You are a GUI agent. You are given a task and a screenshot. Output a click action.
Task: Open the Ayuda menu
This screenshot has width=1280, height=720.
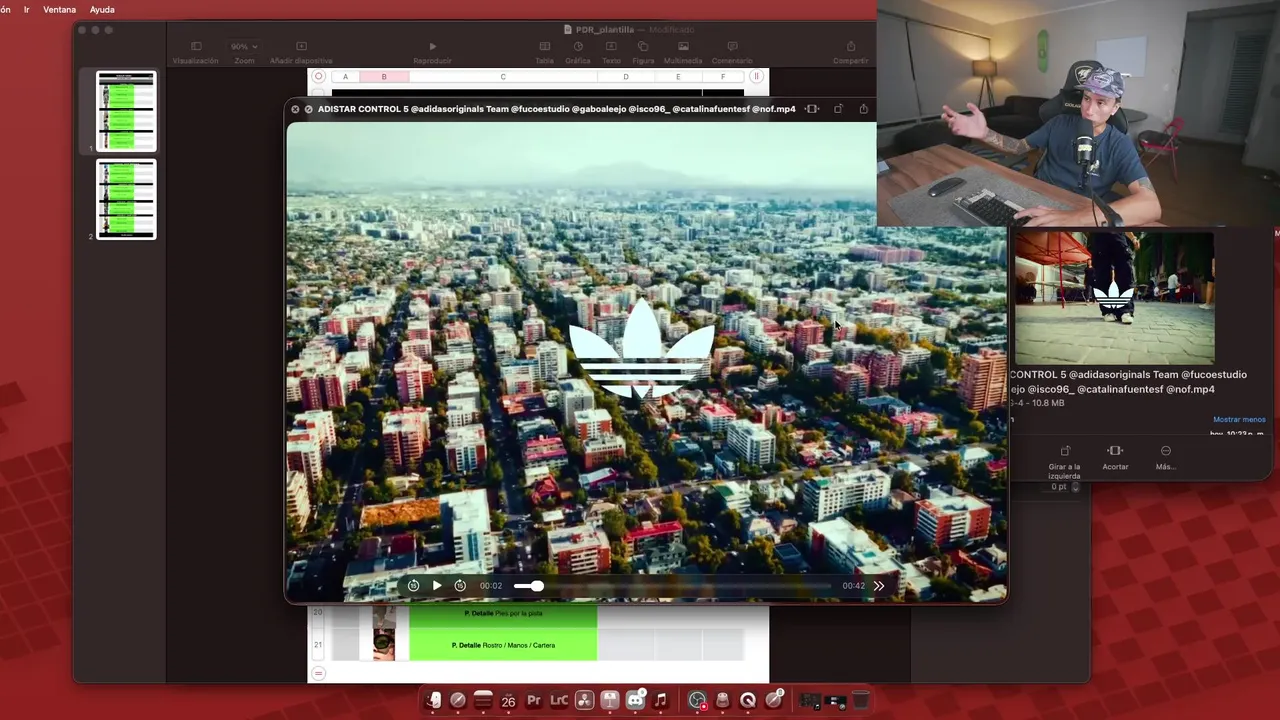102,9
